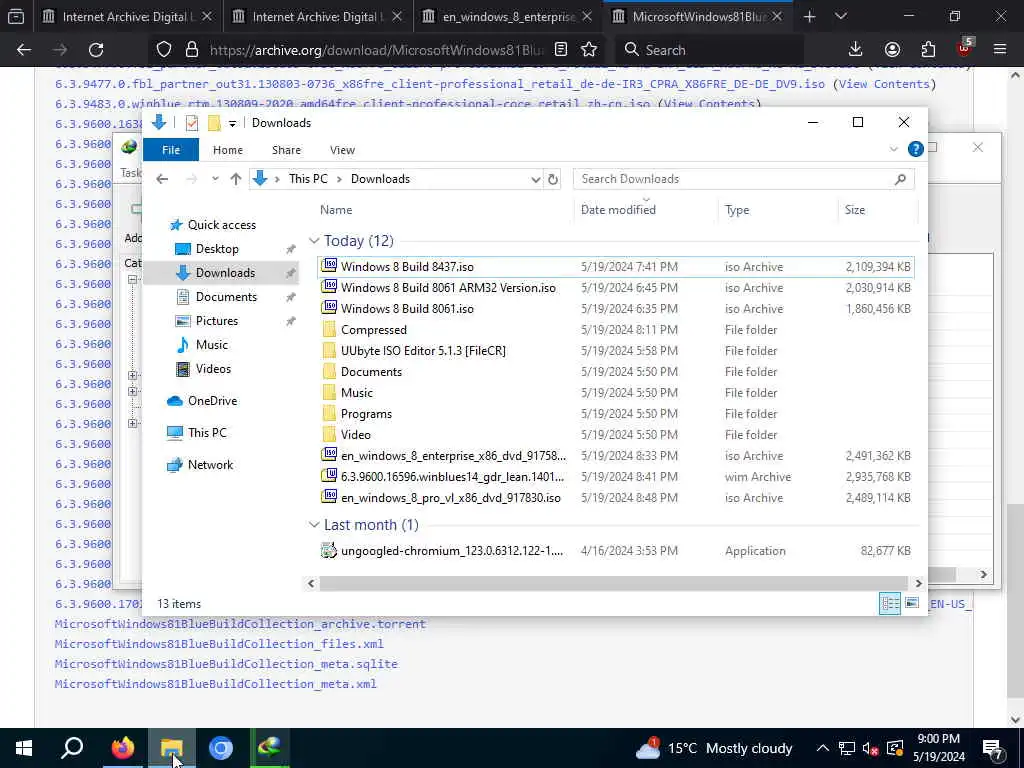Open Firefox extensions puzzle icon
Screen dimensions: 1024x768
tap(928, 50)
